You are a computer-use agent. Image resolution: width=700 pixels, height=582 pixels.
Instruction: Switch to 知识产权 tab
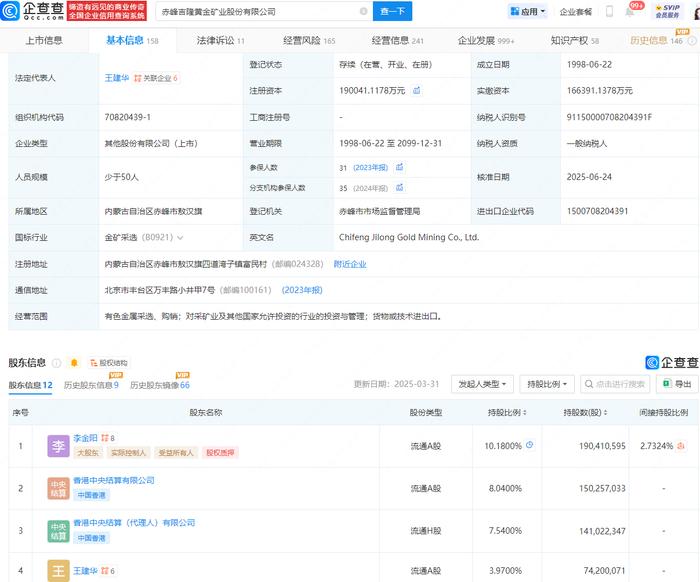coord(575,41)
